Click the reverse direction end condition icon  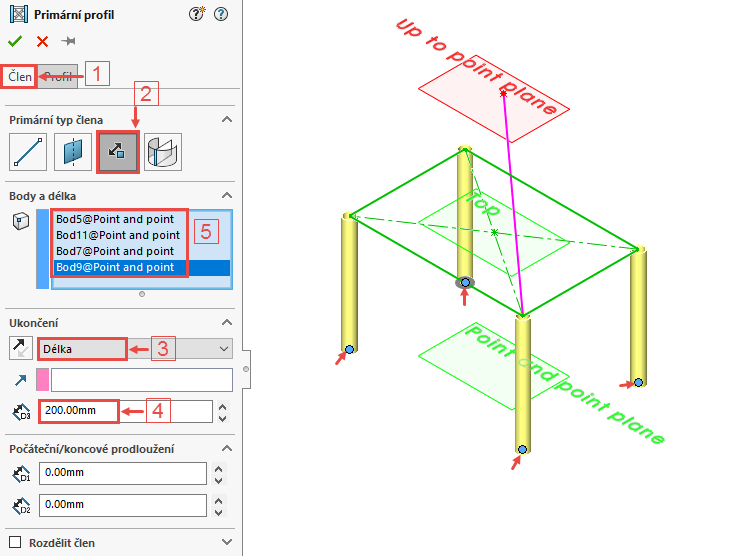coord(21,348)
